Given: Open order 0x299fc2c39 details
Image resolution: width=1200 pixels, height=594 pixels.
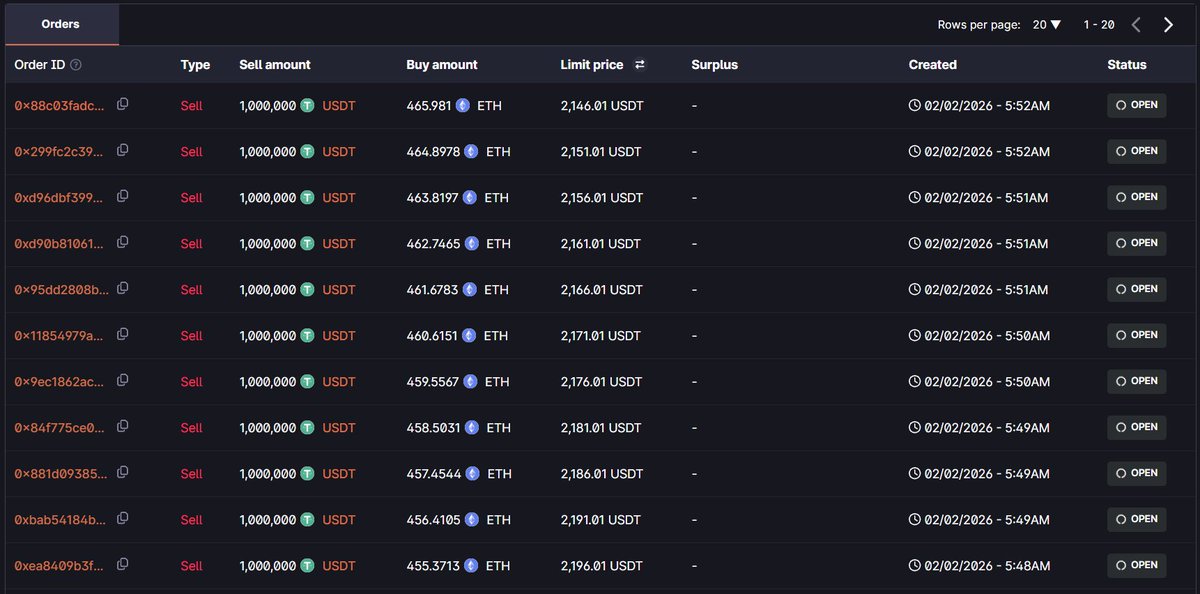Looking at the screenshot, I should (x=59, y=152).
